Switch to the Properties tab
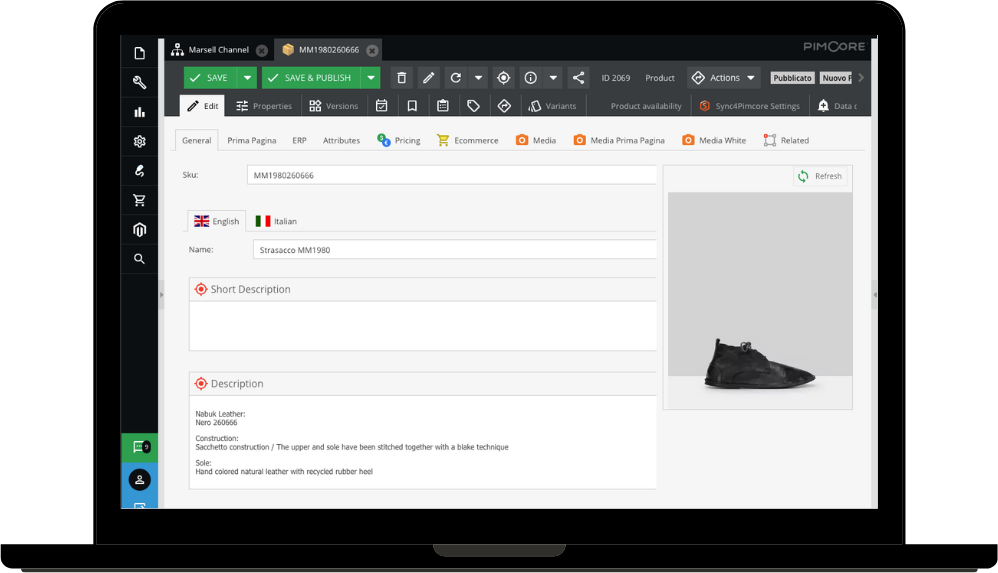 tap(264, 106)
